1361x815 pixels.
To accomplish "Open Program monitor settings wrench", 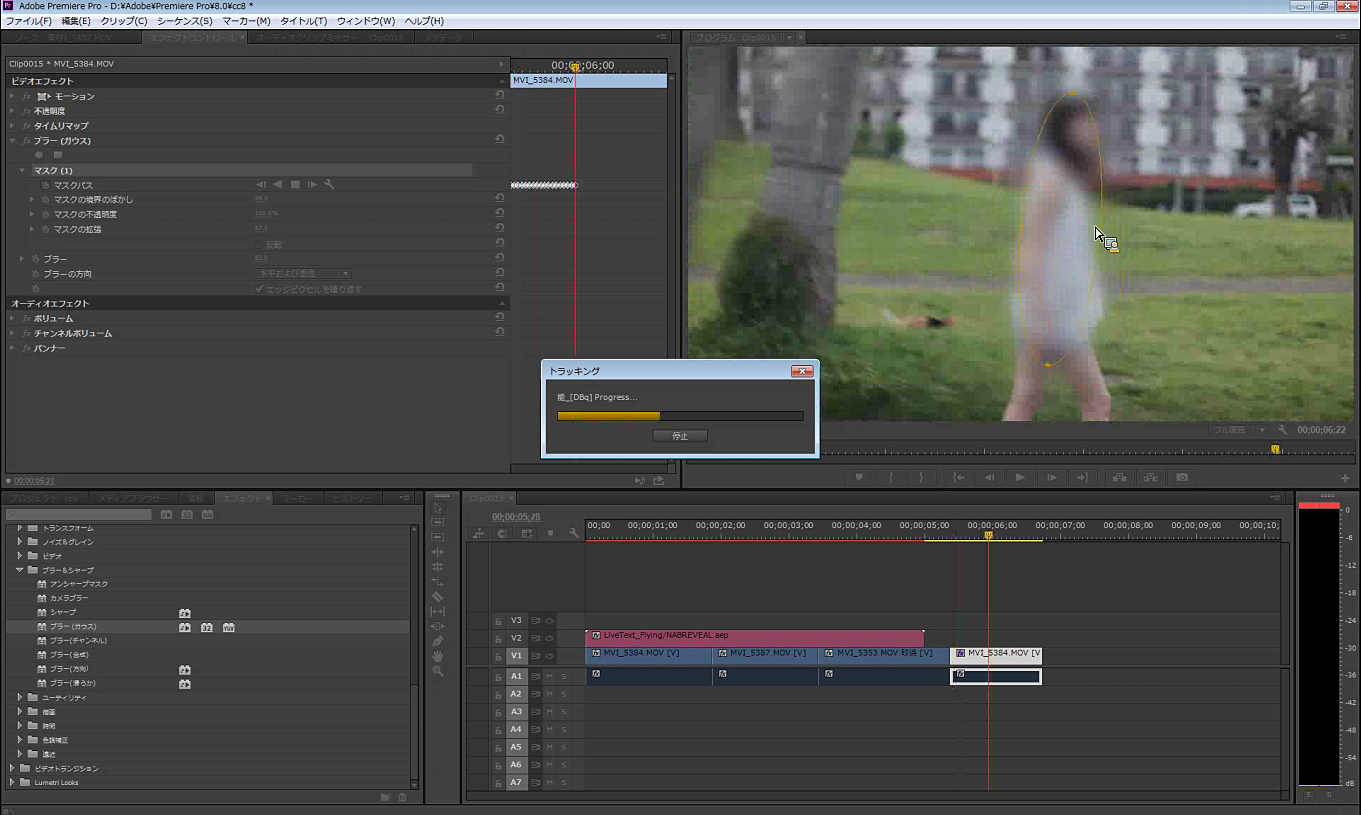I will coord(1282,430).
